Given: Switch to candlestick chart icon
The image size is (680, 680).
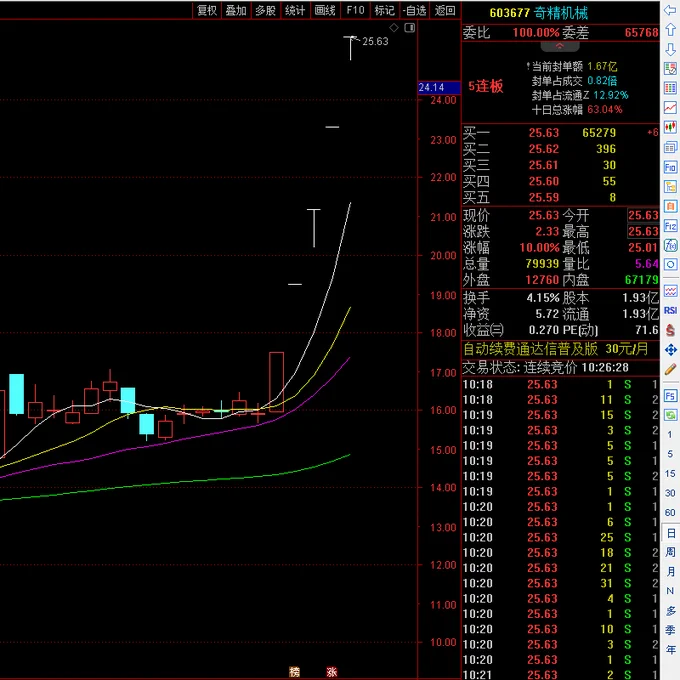Looking at the screenshot, I should 670,127.
